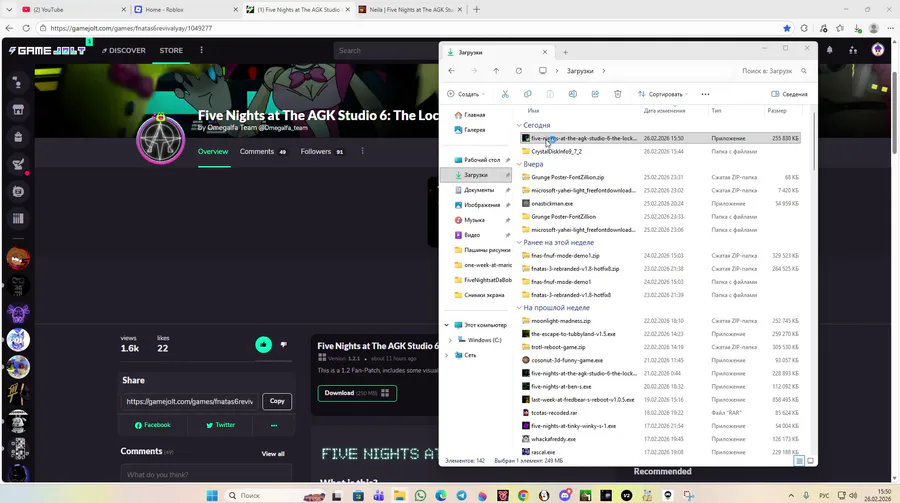Switch to Home - Roblox browser tab
Screen dimensions: 900x503
(x=185, y=9)
